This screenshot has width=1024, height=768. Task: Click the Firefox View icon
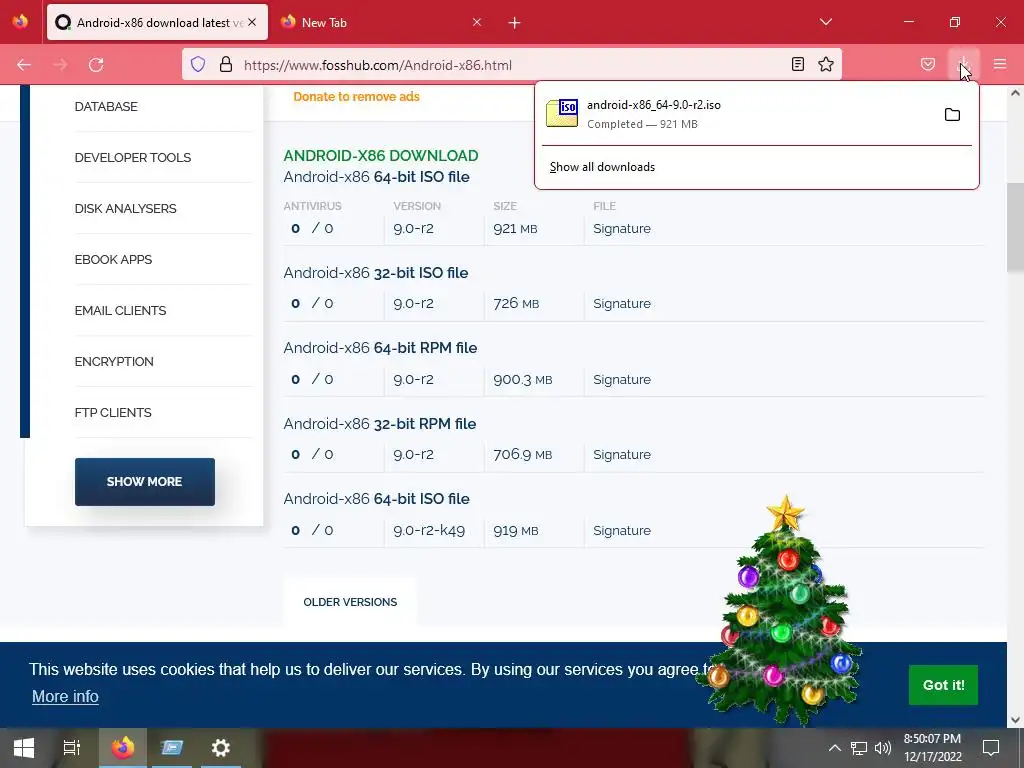(20, 22)
